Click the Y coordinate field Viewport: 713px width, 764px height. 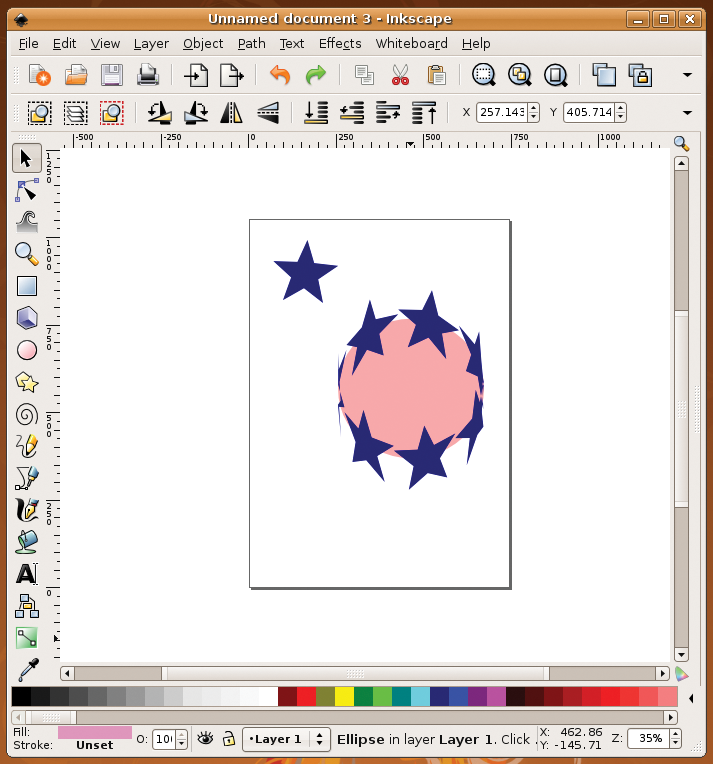coord(589,112)
